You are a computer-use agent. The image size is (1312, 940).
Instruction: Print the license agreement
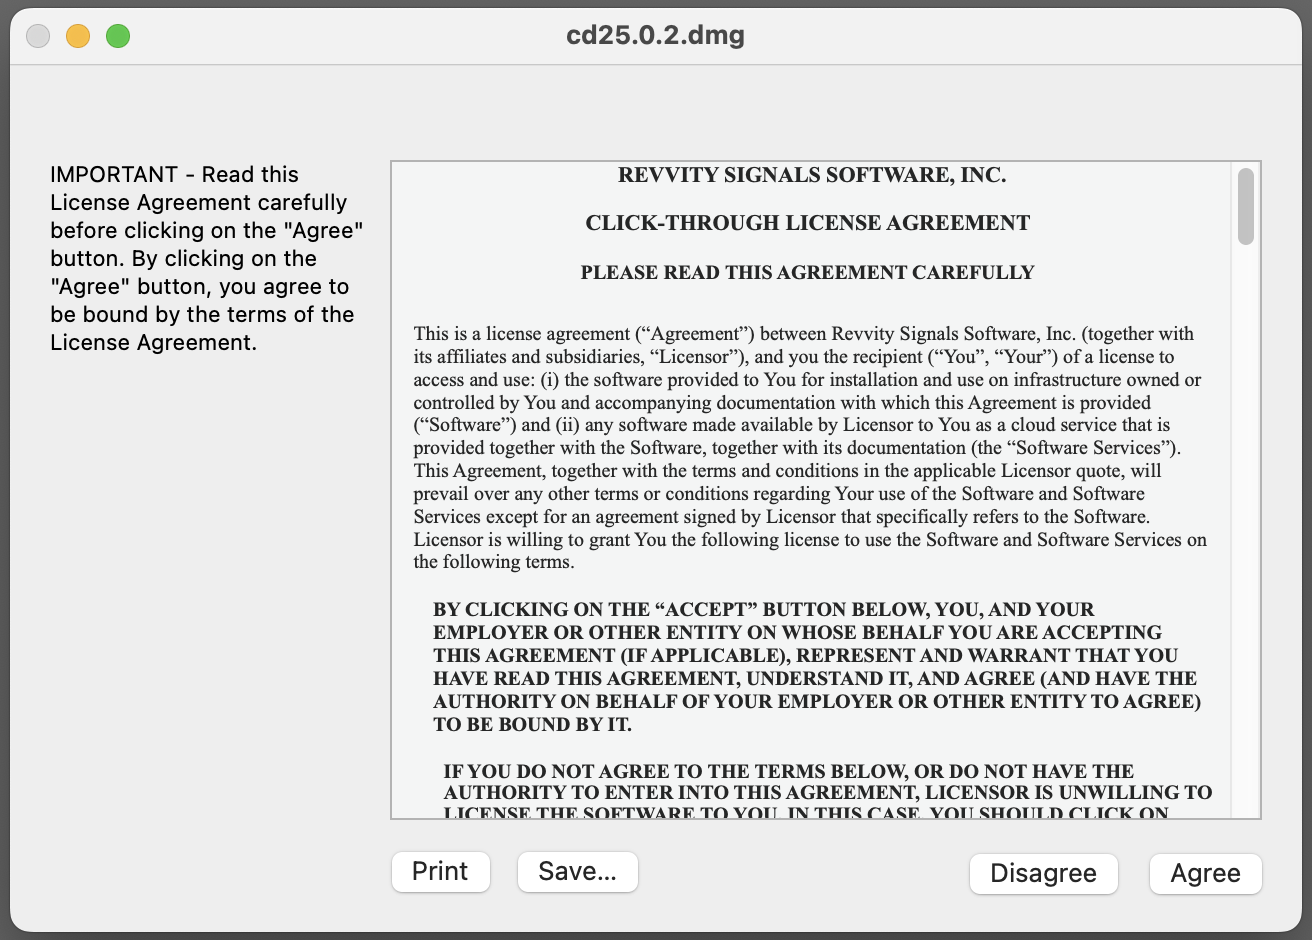(440, 871)
